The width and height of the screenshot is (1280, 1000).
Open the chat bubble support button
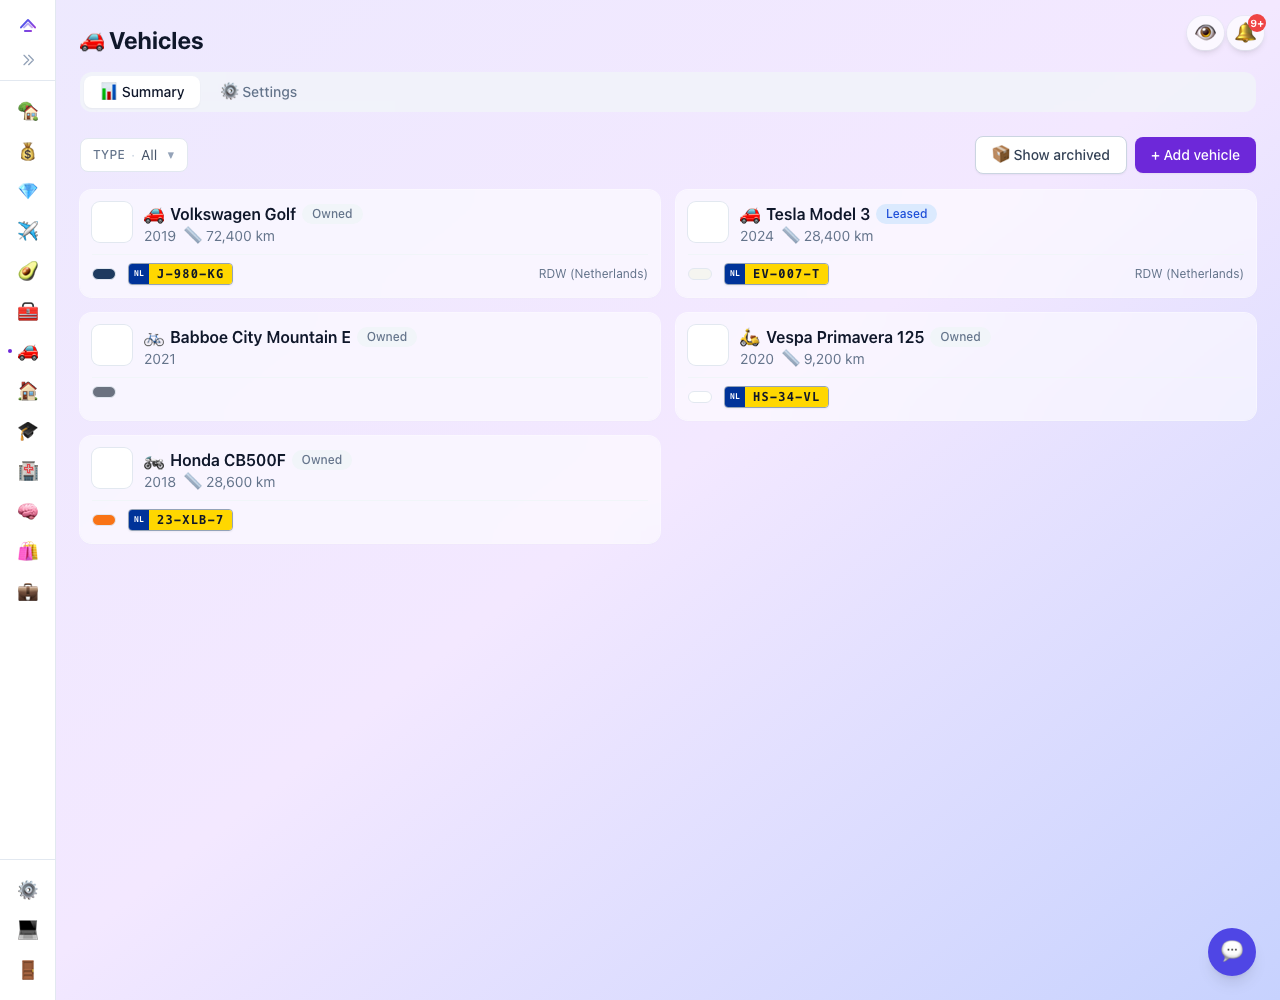(1232, 952)
